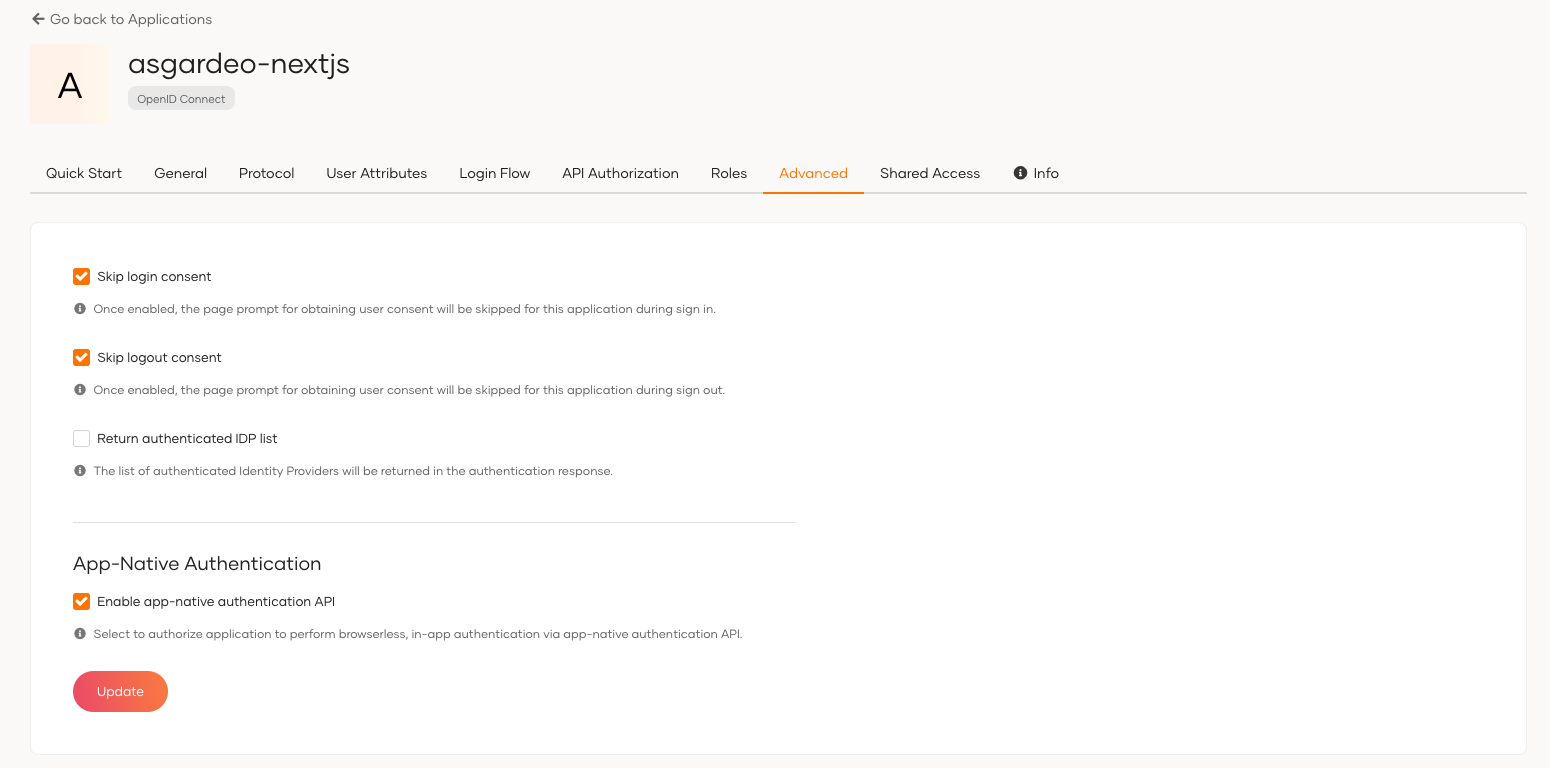Screen dimensions: 1550x768
Task: Click the OpenID Connect badge
Action: (x=181, y=98)
